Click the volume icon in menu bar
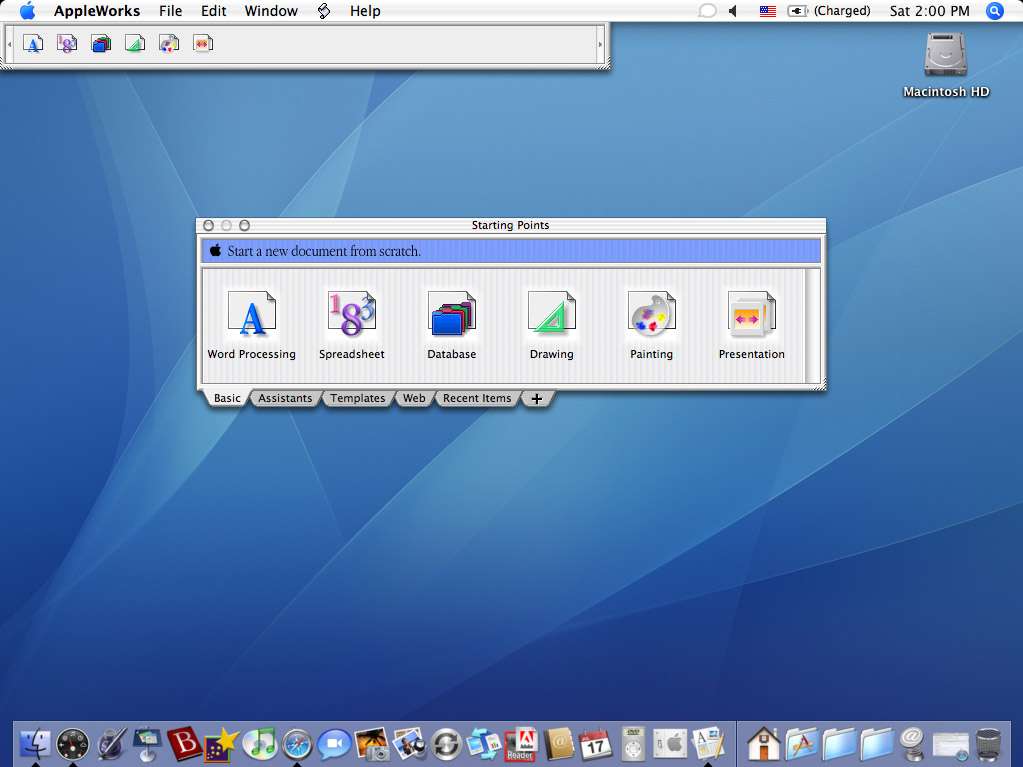Screen dimensions: 1023x767 [x=734, y=11]
